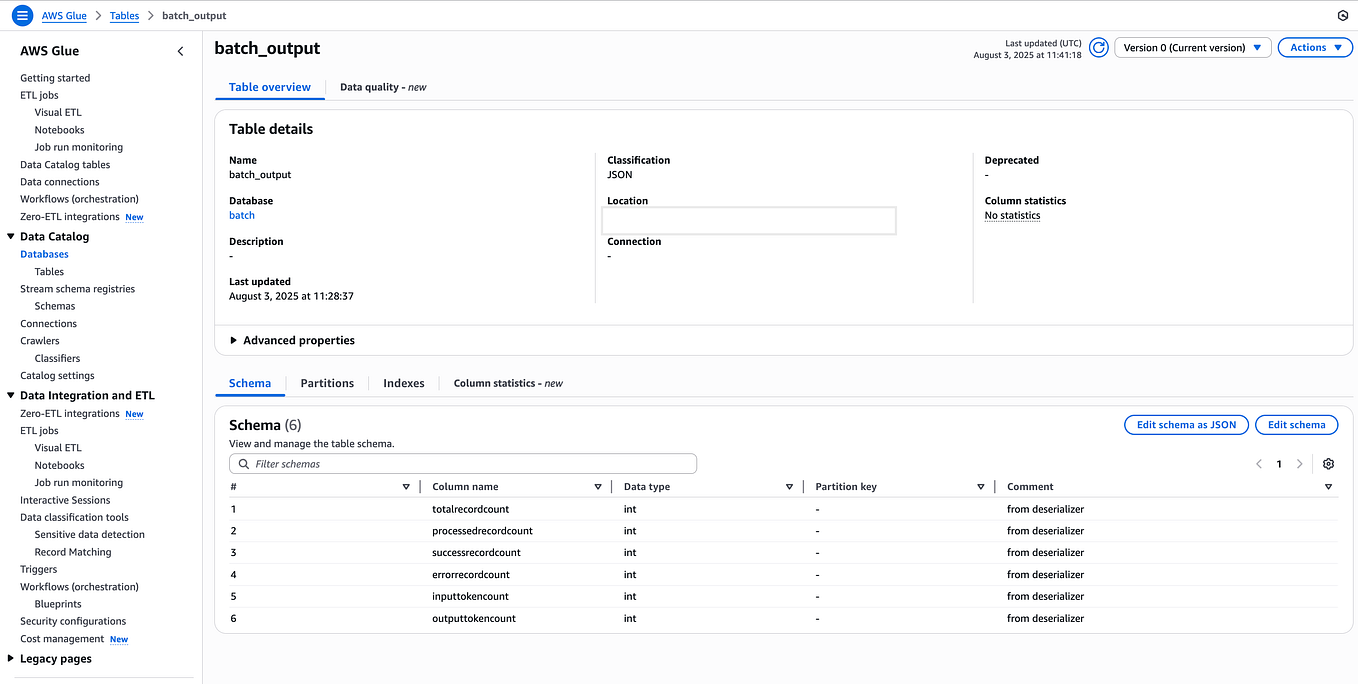Image resolution: width=1358 pixels, height=684 pixels.
Task: Open the batch database link
Action: (241, 214)
